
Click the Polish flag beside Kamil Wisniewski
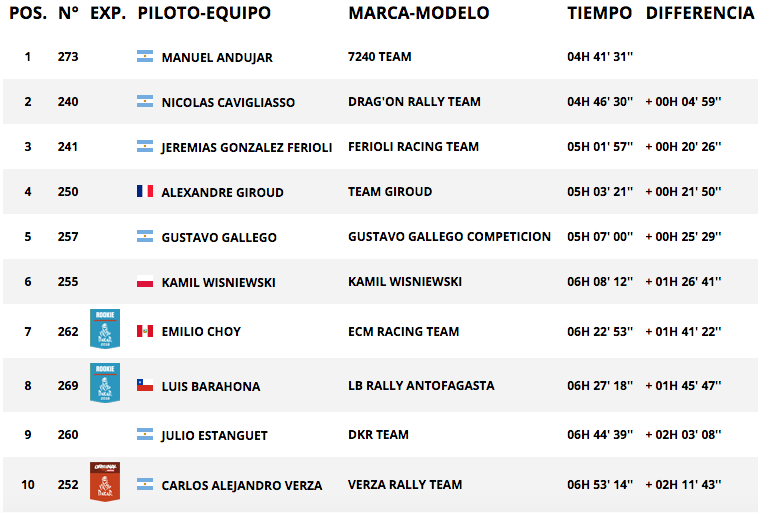pos(145,283)
